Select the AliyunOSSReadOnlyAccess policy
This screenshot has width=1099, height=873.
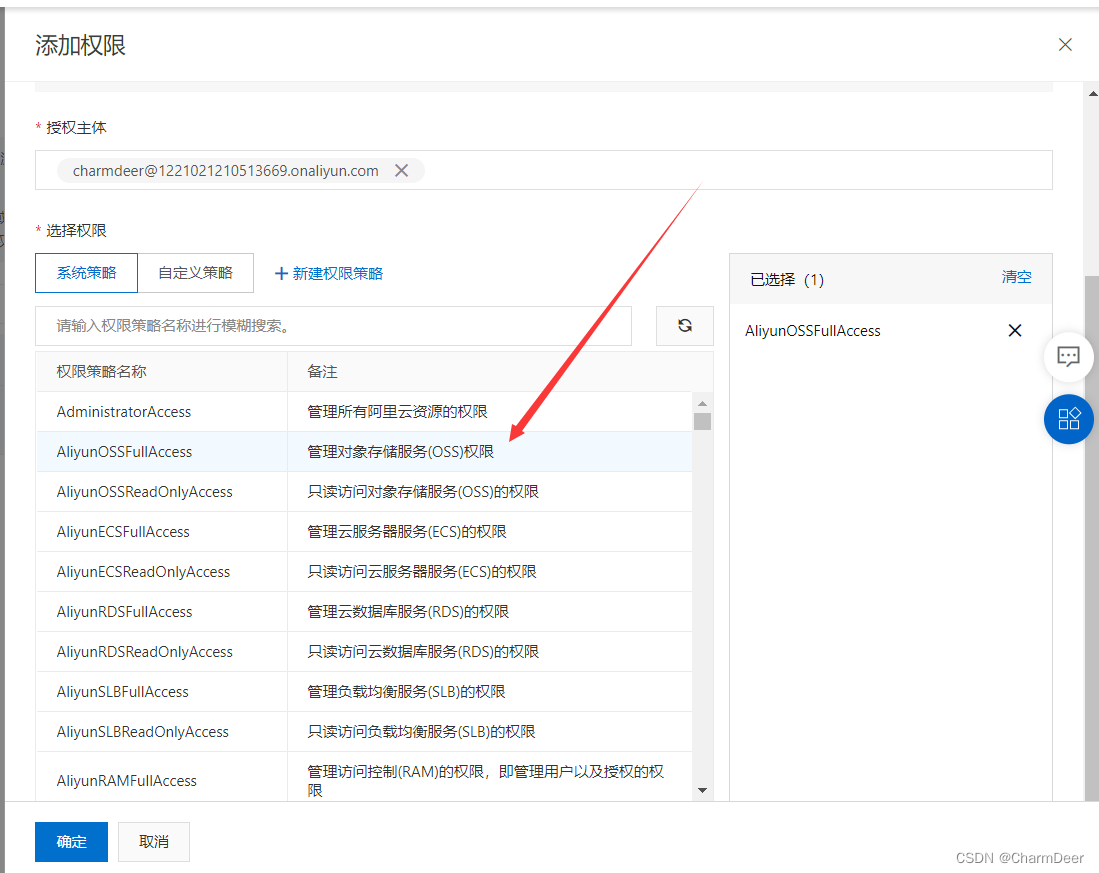pyautogui.click(x=364, y=491)
